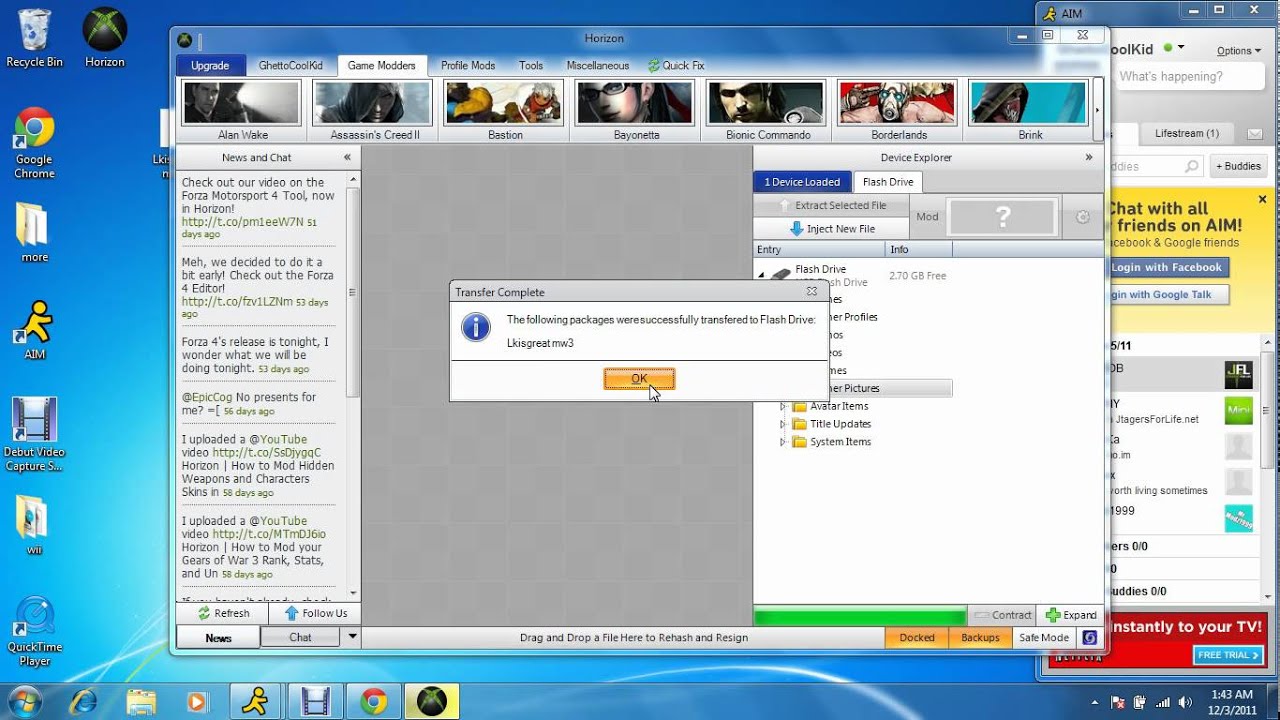Viewport: 1280px width, 720px height.
Task: Open the Upgrade tab in Horizon
Action: point(210,65)
